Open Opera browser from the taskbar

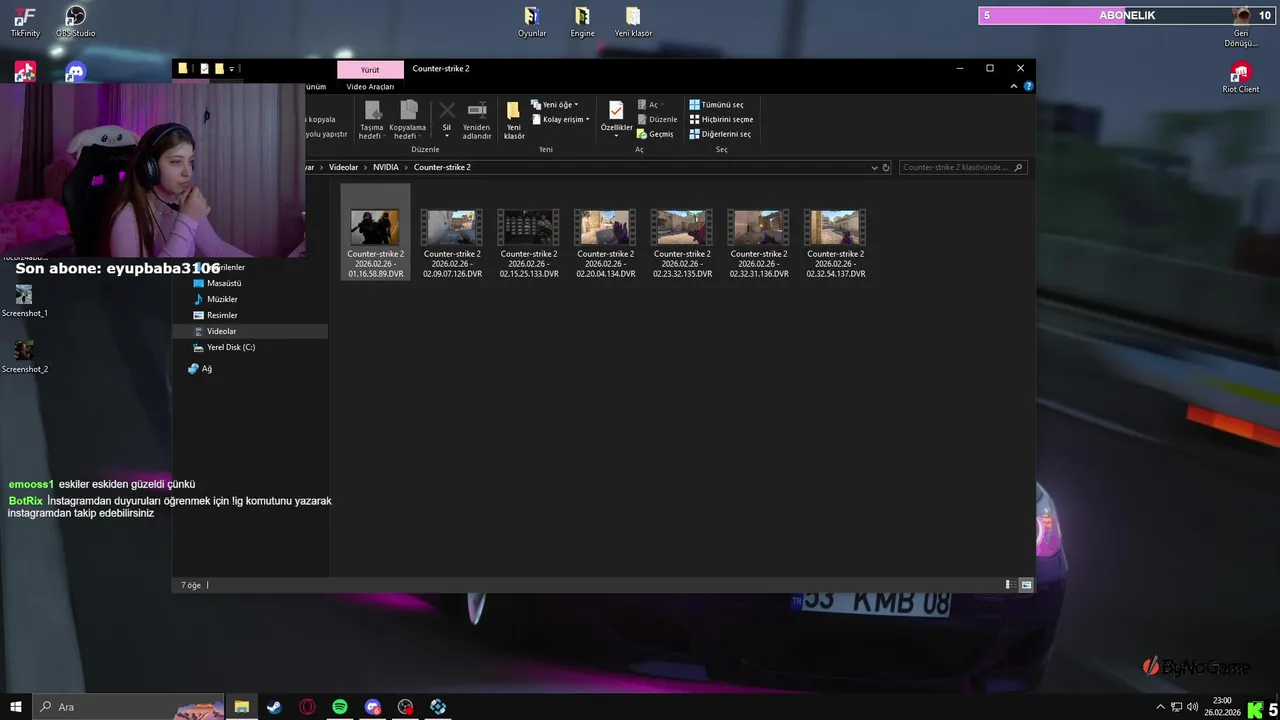pos(307,707)
